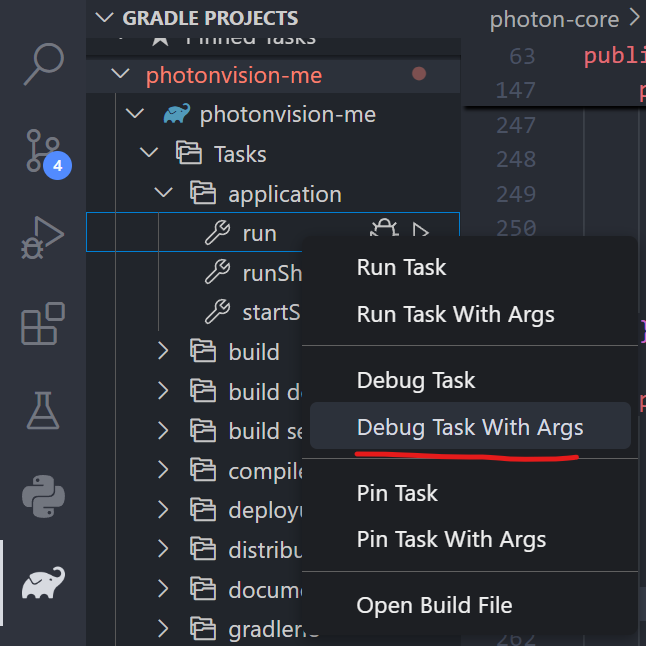
Task: Click line number 248 in editor gutter
Action: click(516, 159)
